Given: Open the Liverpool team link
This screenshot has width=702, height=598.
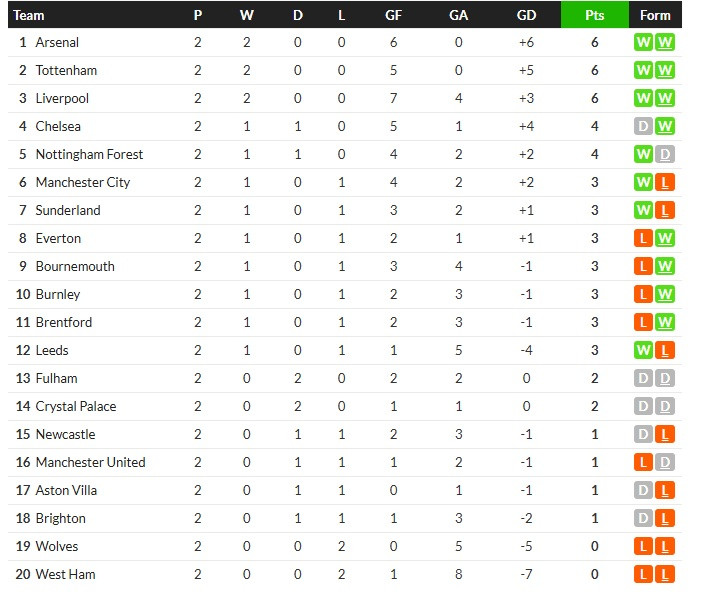Looking at the screenshot, I should pyautogui.click(x=62, y=98).
